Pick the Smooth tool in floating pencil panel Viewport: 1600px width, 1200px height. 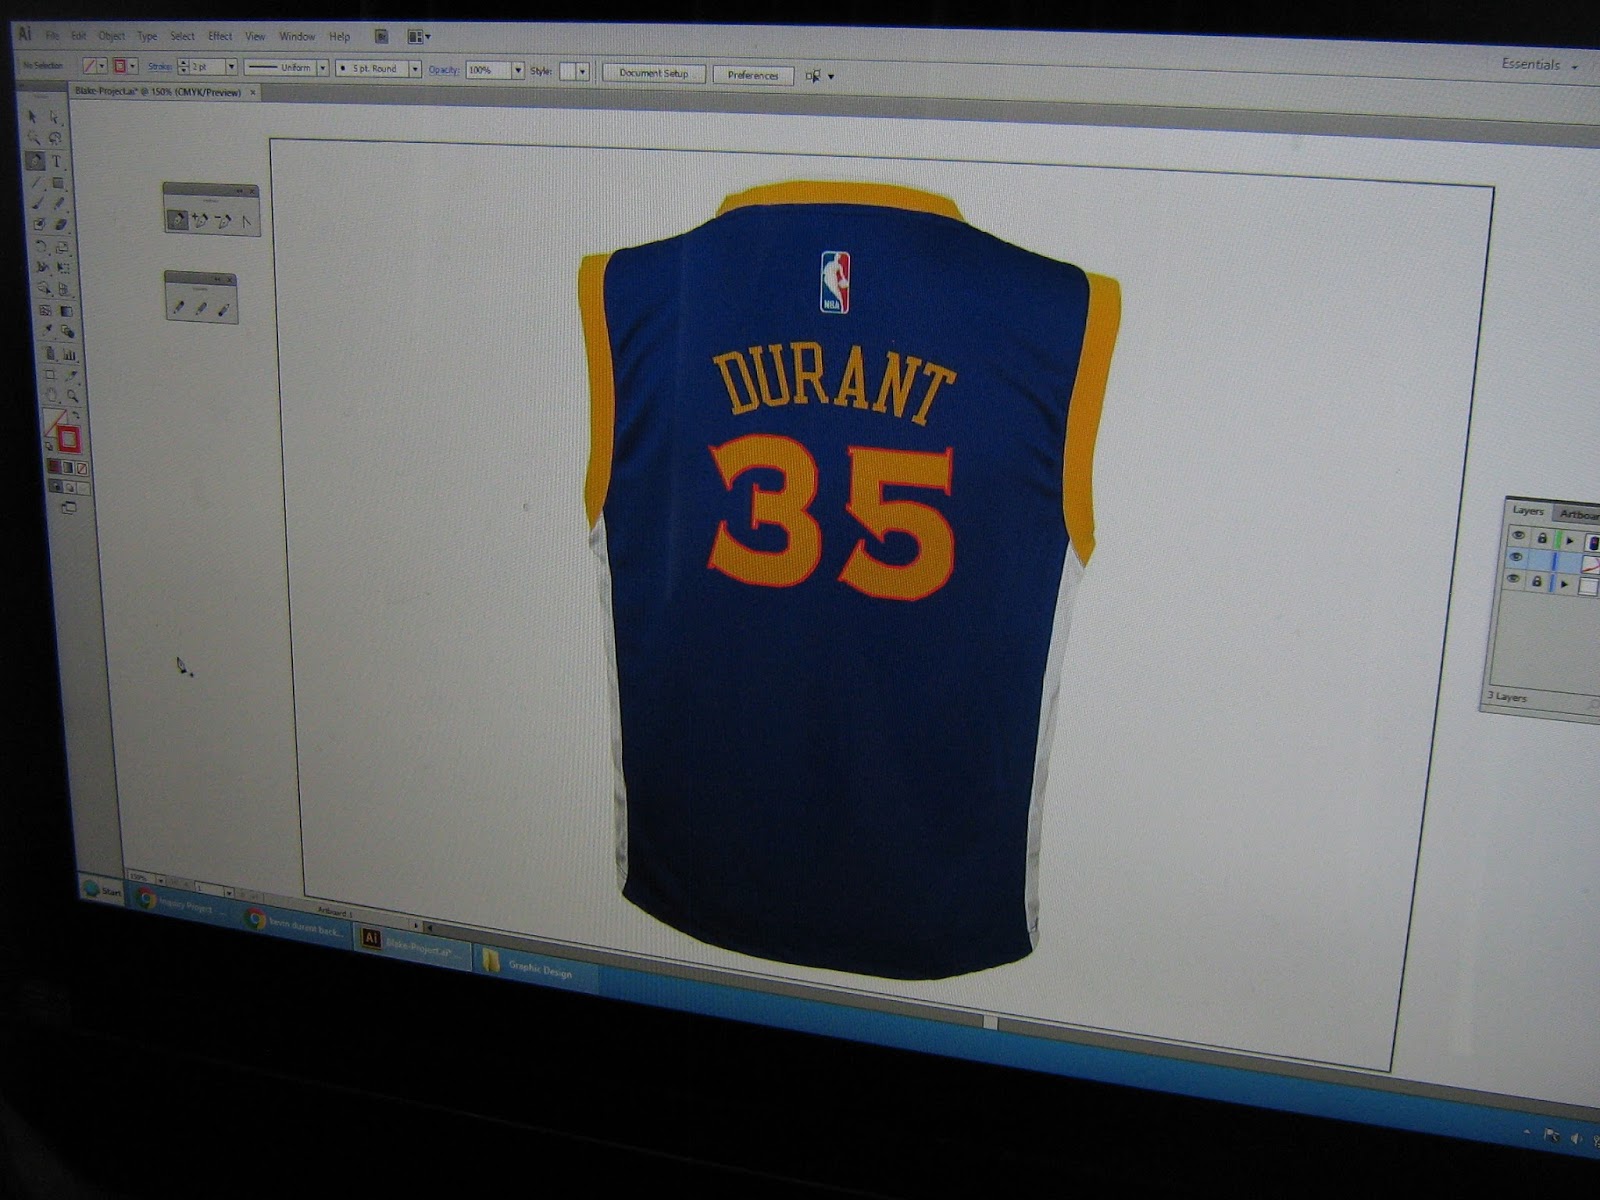coord(201,309)
